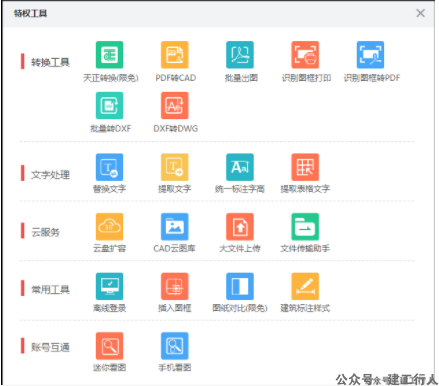Select the 替换文字 tool
This screenshot has width=439, height=386.
(109, 167)
